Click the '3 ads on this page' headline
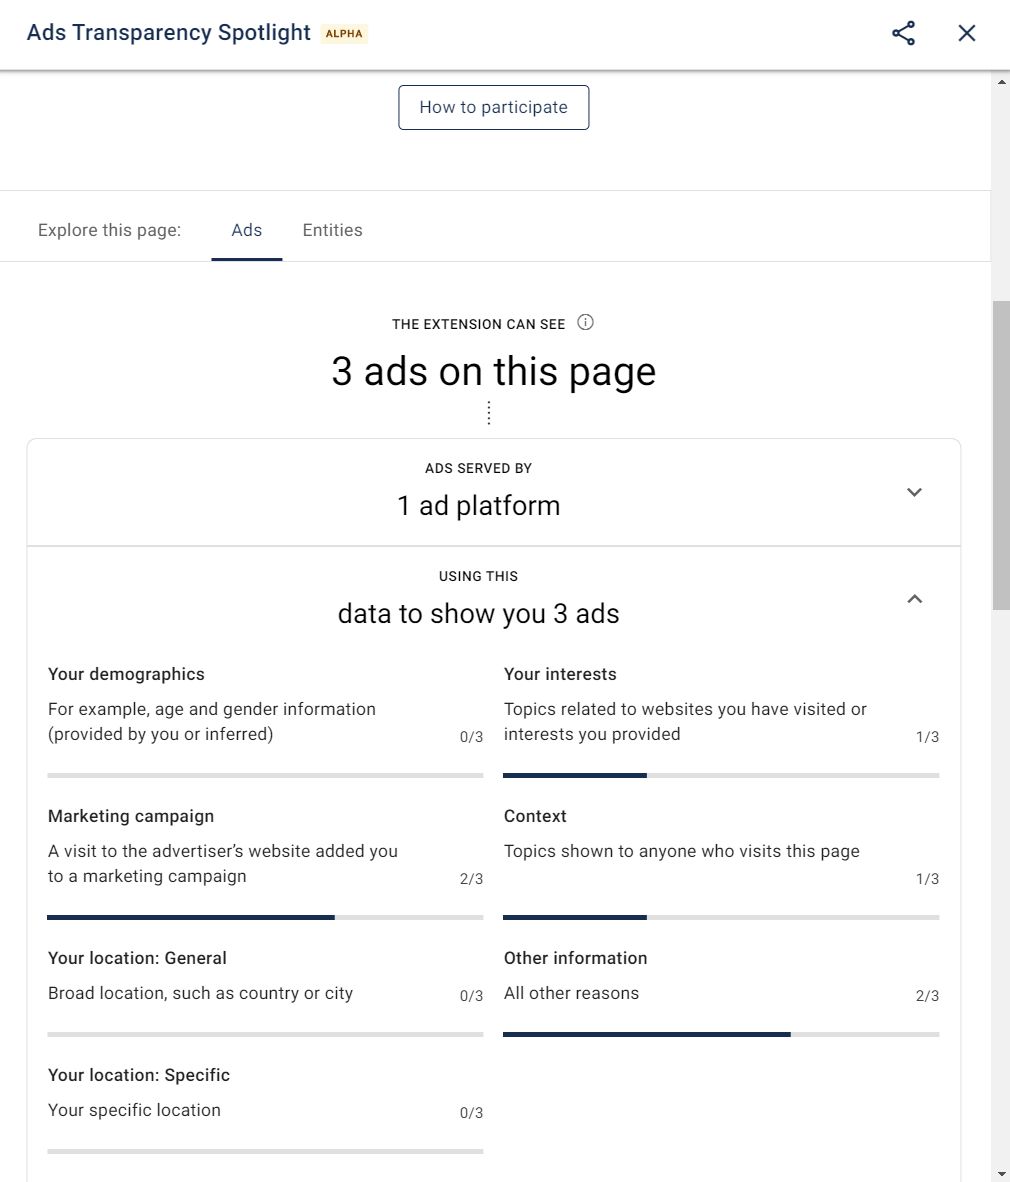1010x1182 pixels. tap(494, 372)
